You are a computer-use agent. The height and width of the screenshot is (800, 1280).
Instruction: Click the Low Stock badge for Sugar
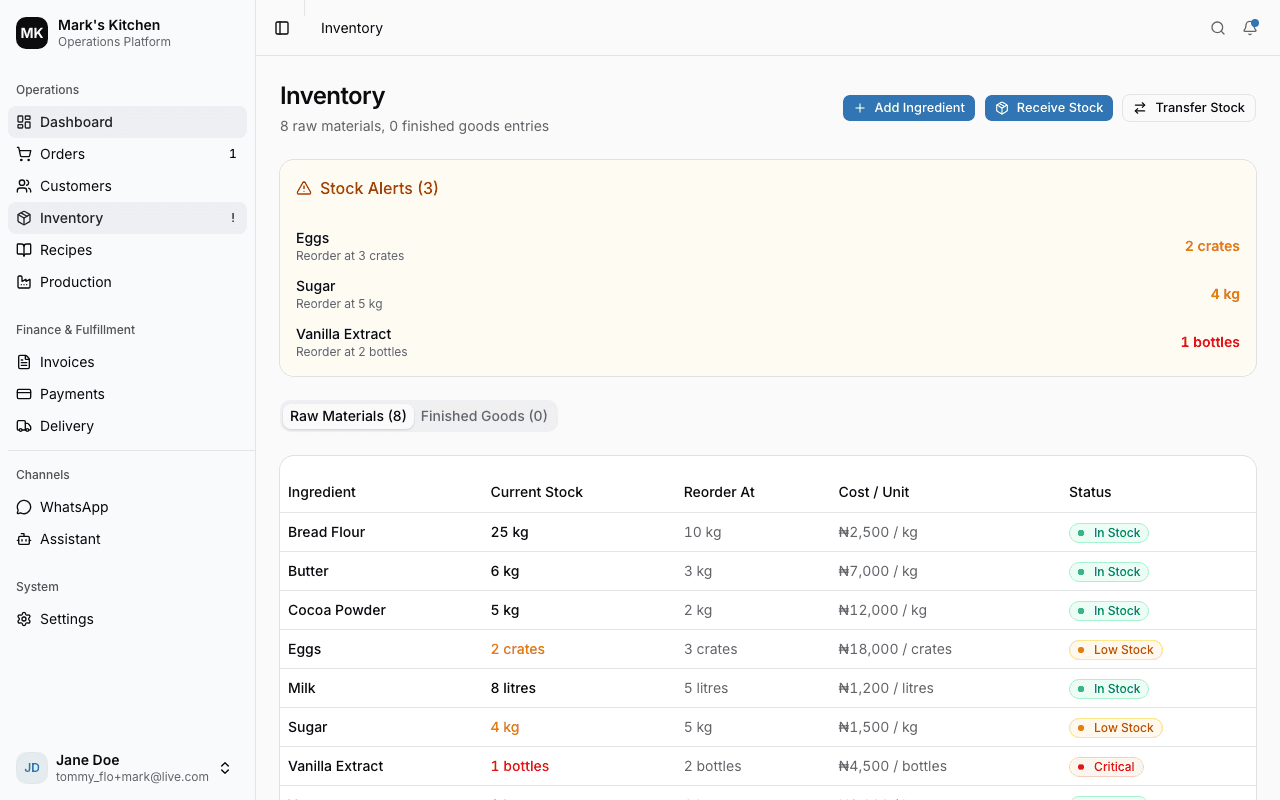tap(1115, 727)
